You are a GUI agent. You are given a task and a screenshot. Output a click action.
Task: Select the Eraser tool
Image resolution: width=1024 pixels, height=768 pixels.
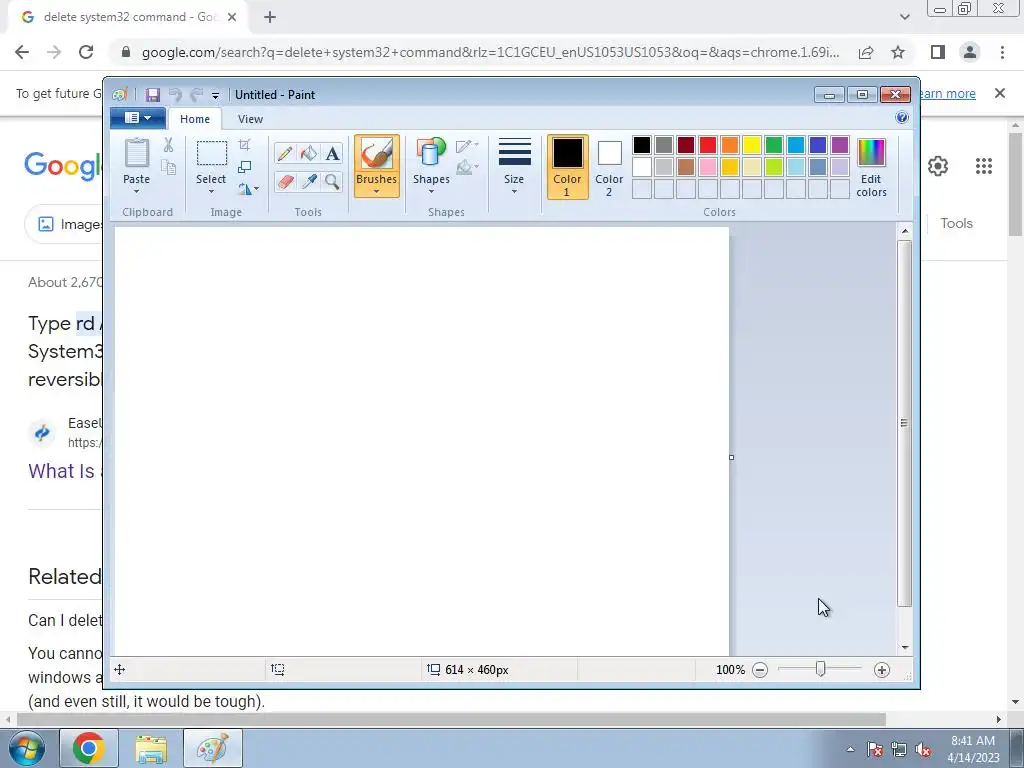point(285,181)
